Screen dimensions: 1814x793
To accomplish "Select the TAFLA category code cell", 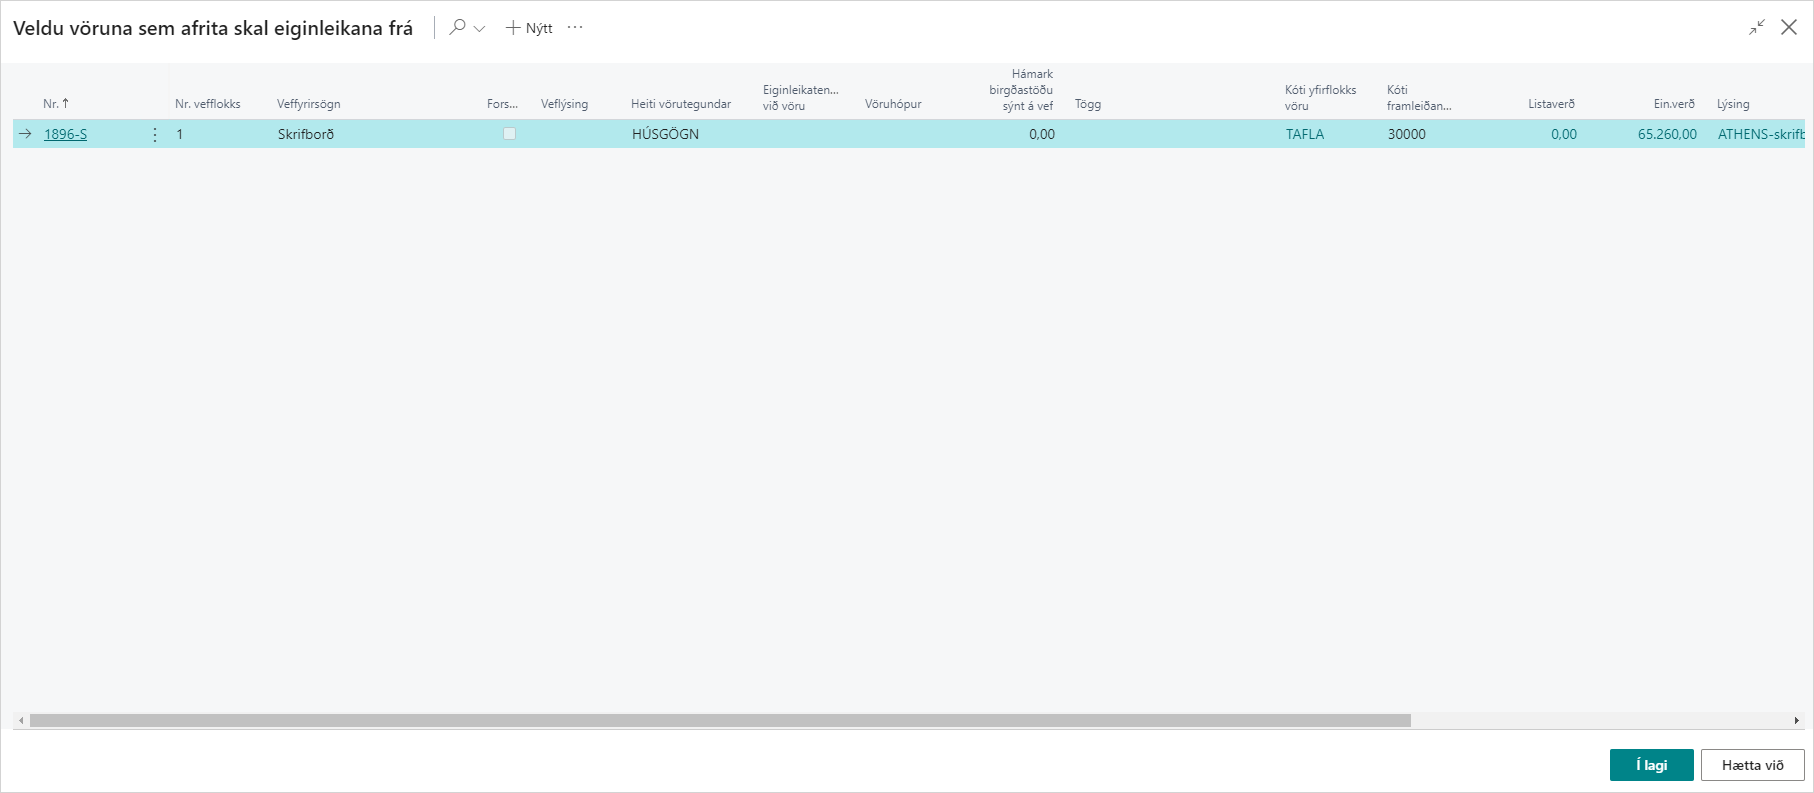I will coord(1305,134).
